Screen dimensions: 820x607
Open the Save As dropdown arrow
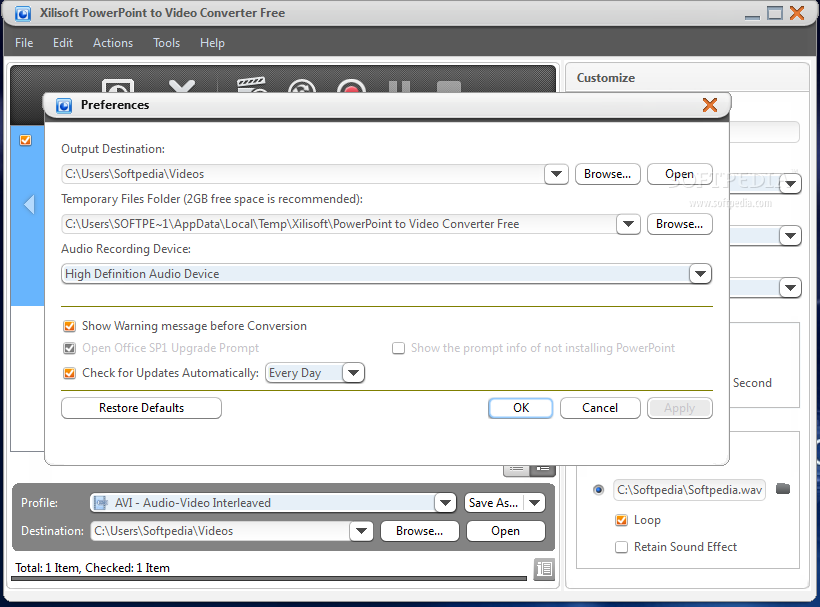534,503
